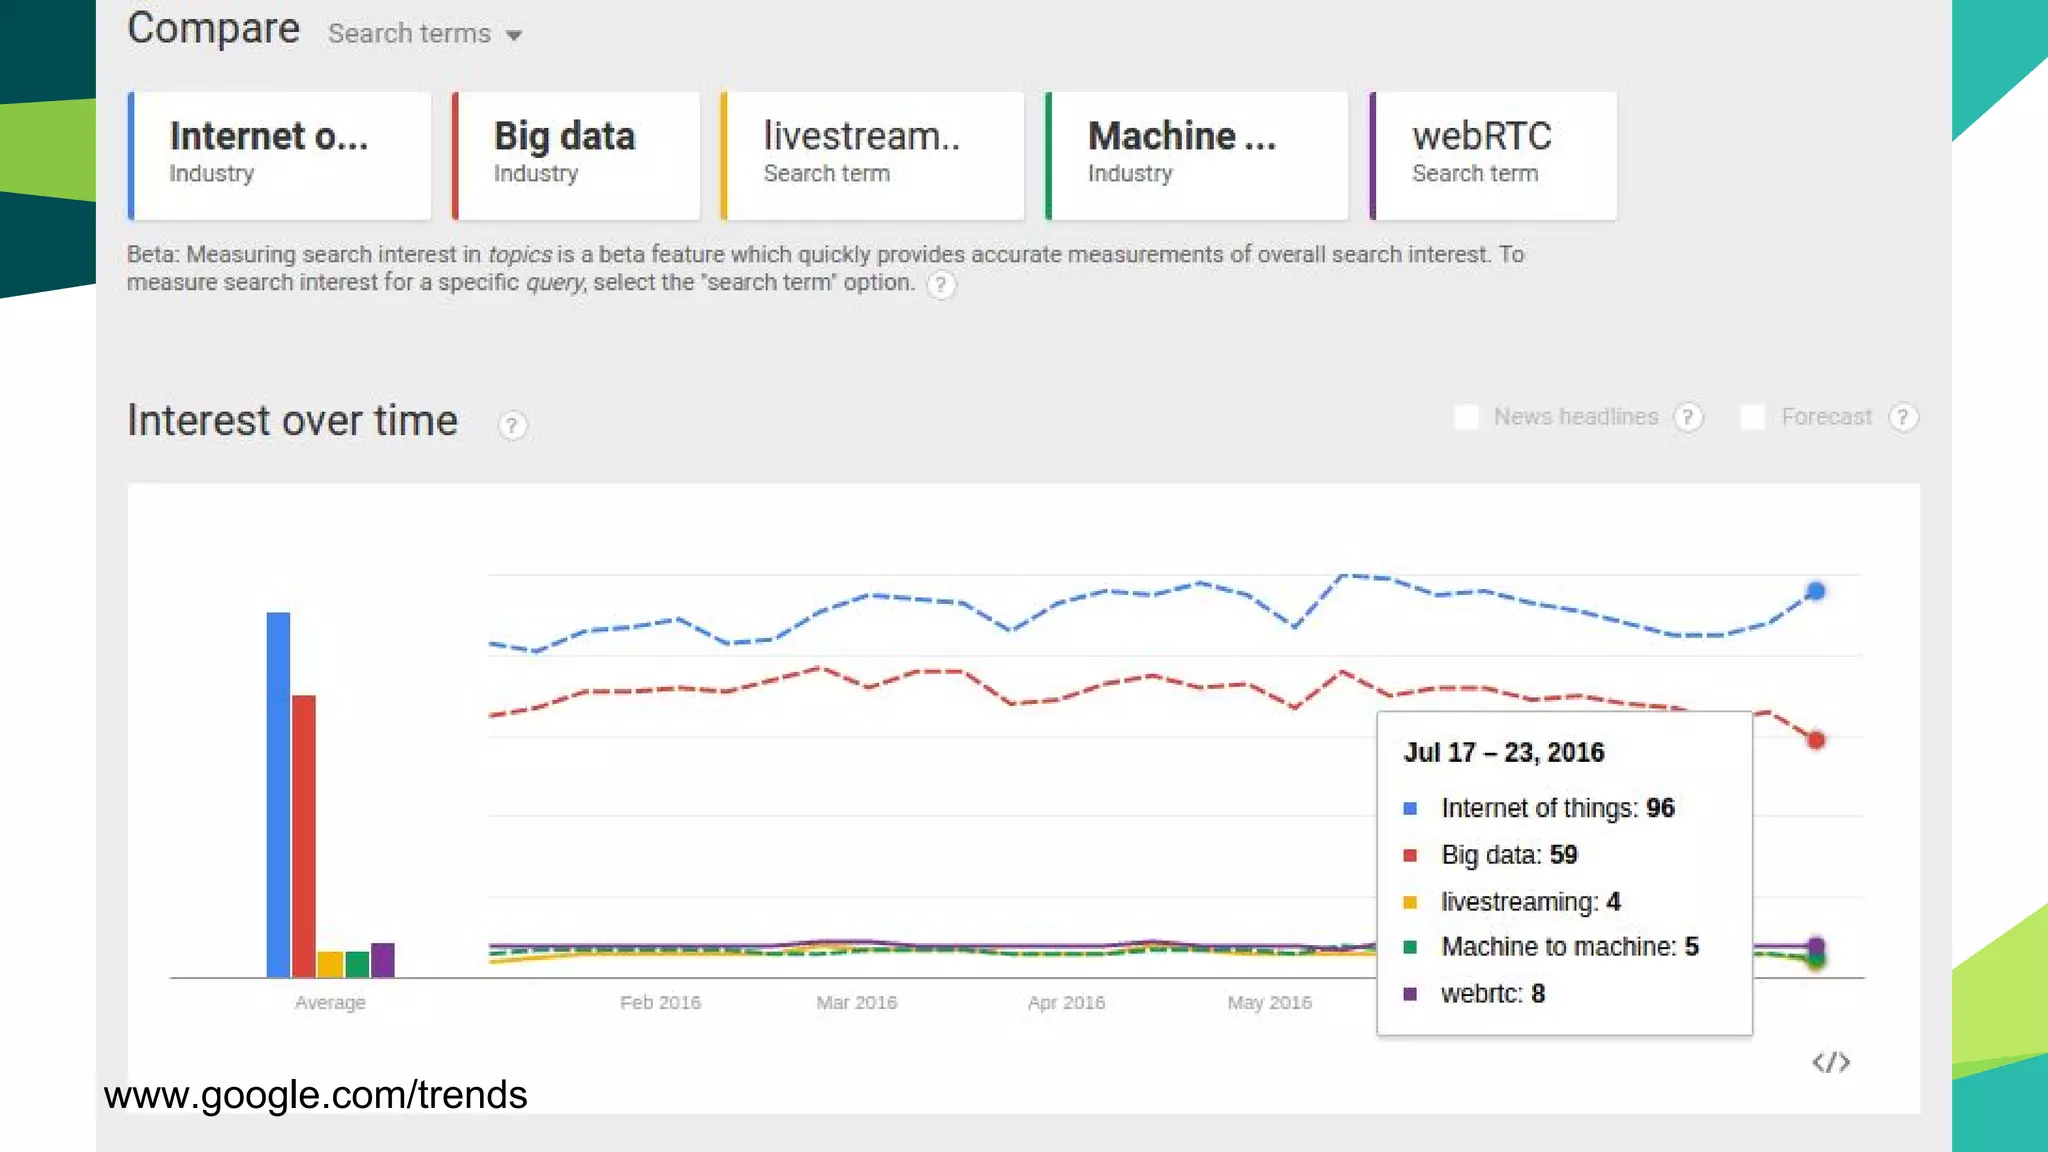
Task: Open help icon next to News headlines
Action: click(x=1688, y=417)
